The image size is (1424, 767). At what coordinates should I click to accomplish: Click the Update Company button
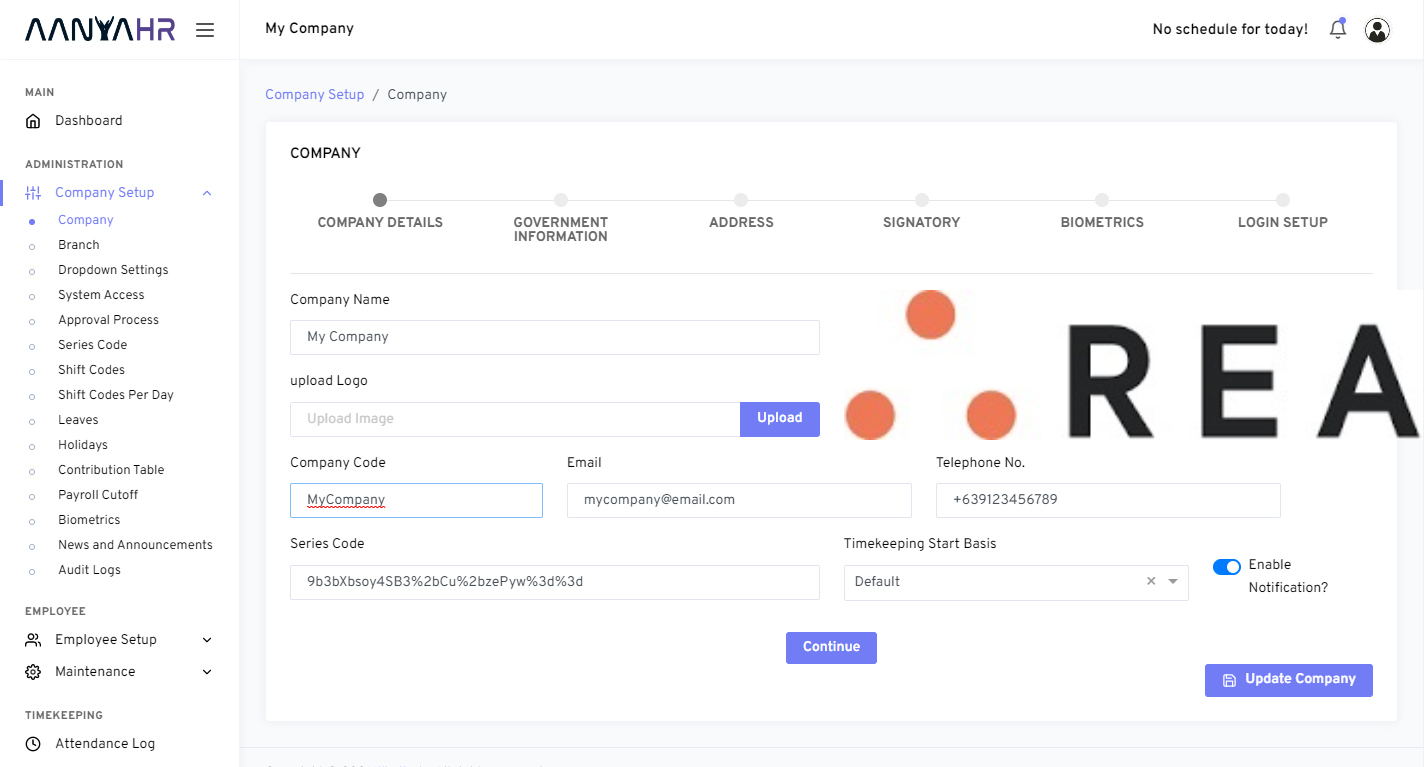click(1288, 680)
